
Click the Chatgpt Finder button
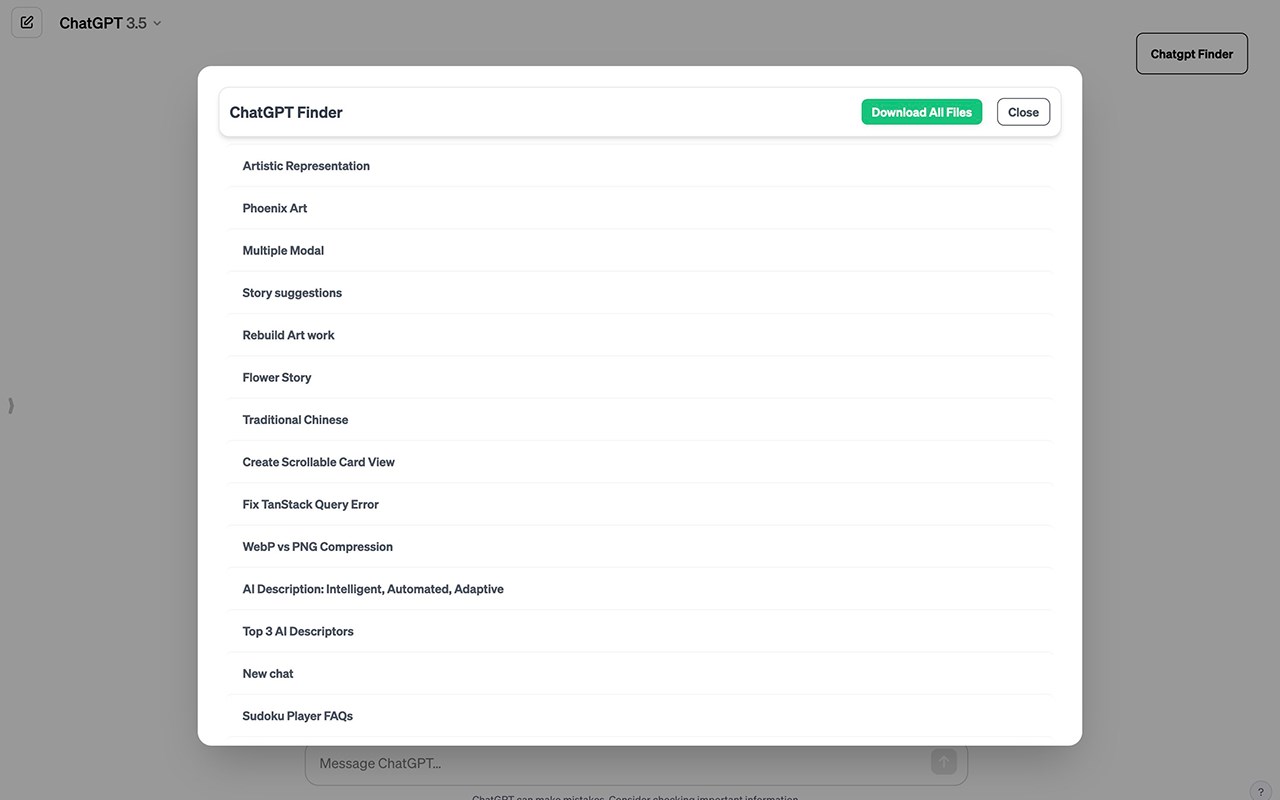1191,54
